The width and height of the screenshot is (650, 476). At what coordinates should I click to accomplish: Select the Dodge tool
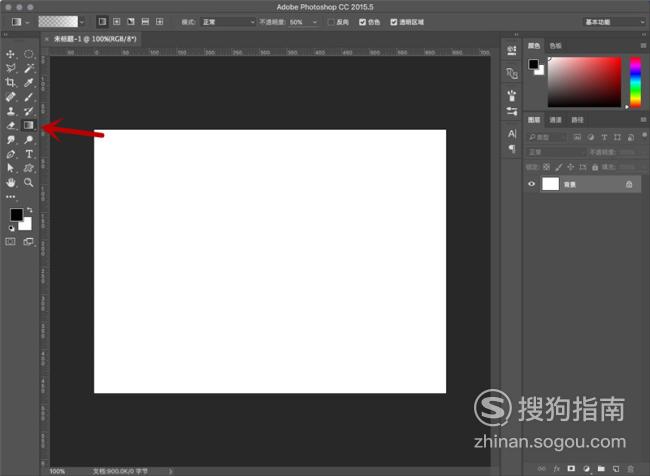coord(29,140)
